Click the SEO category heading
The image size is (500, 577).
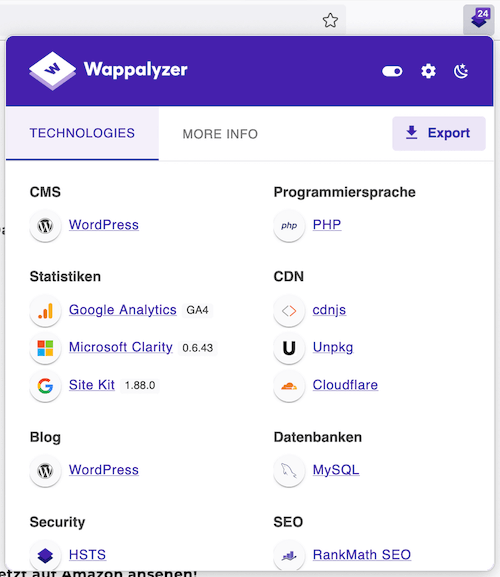[288, 522]
